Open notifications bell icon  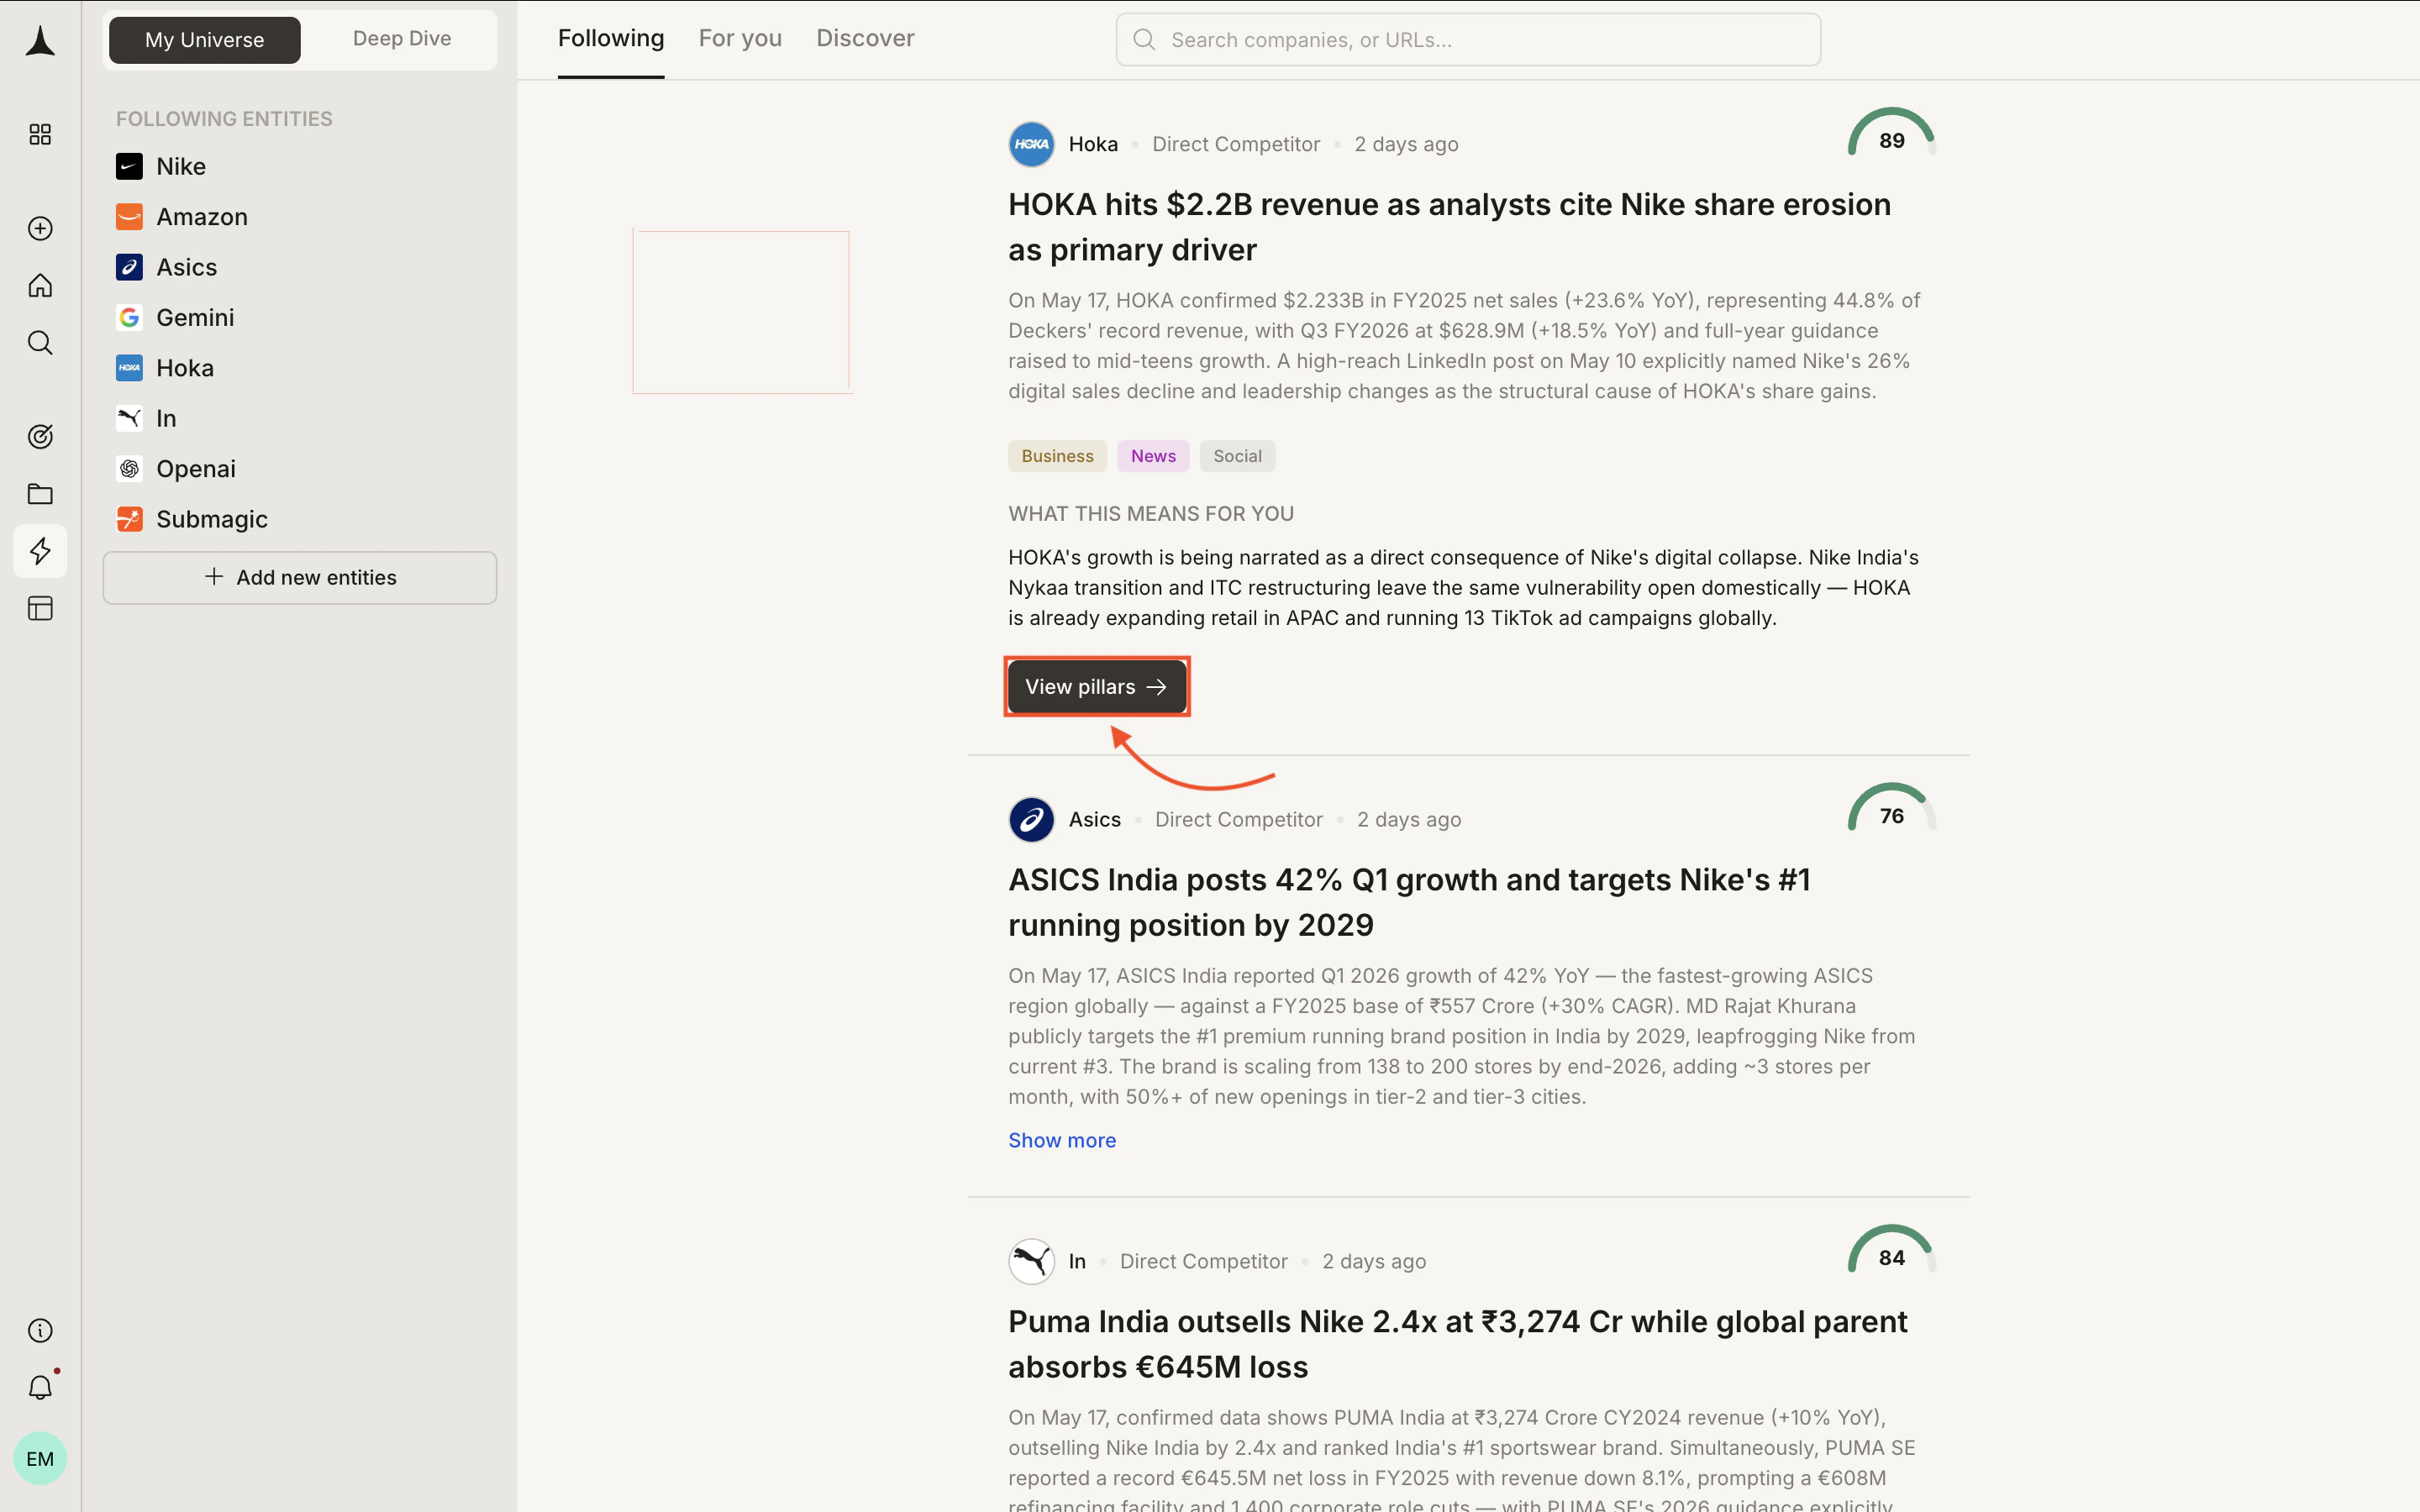pyautogui.click(x=40, y=1387)
